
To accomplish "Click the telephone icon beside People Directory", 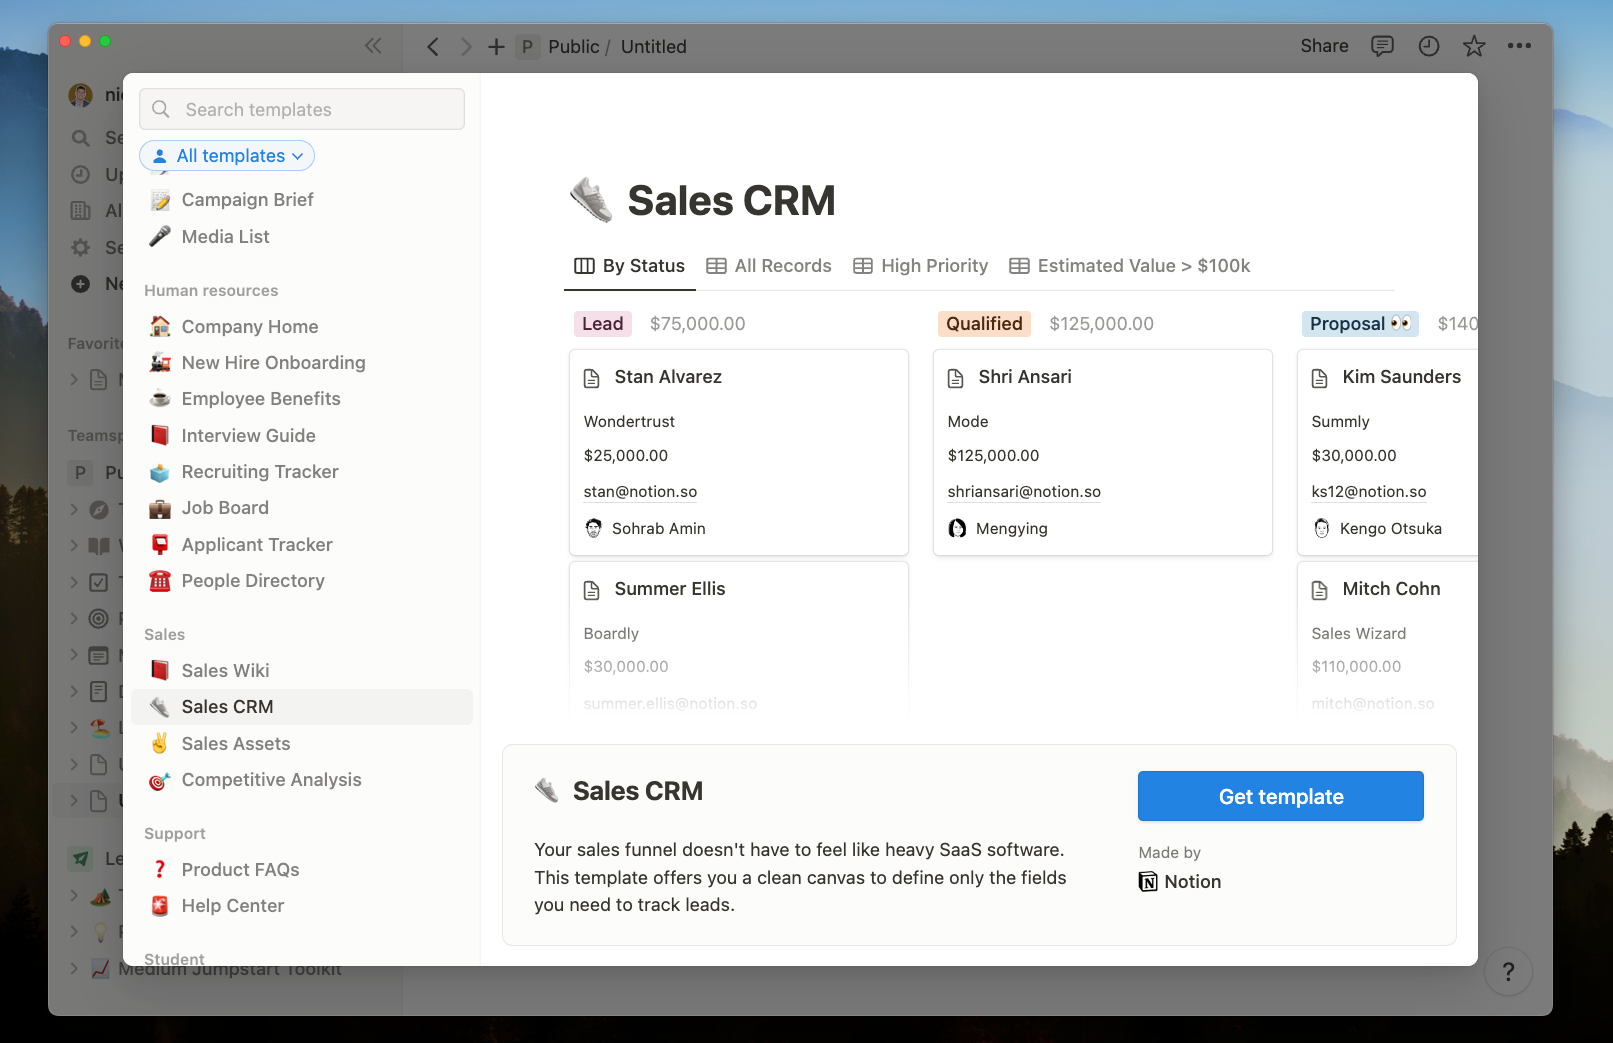I will [x=160, y=580].
